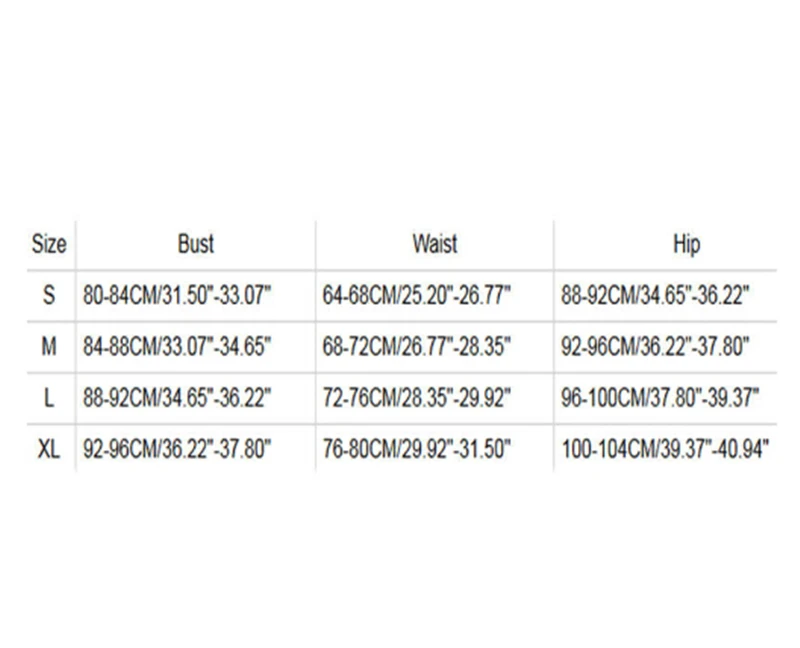Click the 84-88CM bust measurement cell
Screen dimensions: 800x648
click(x=177, y=347)
